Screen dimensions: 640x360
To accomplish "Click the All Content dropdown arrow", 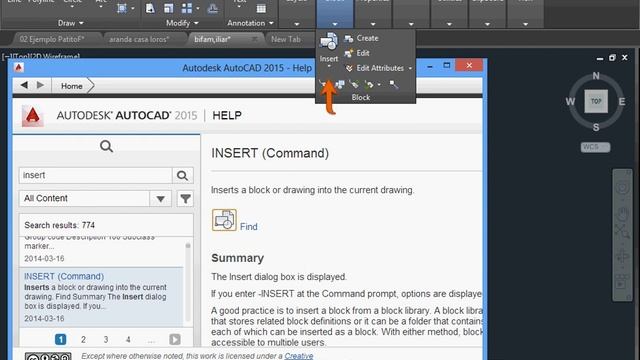I will [x=160, y=199].
